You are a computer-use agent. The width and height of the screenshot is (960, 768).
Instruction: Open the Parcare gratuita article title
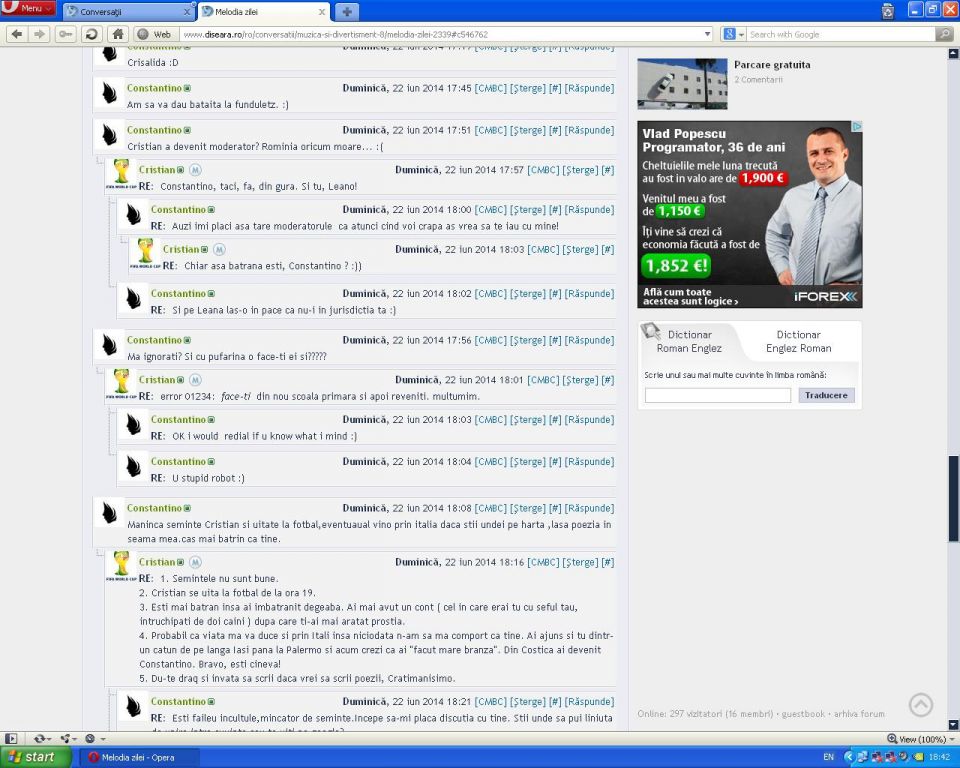click(x=772, y=65)
